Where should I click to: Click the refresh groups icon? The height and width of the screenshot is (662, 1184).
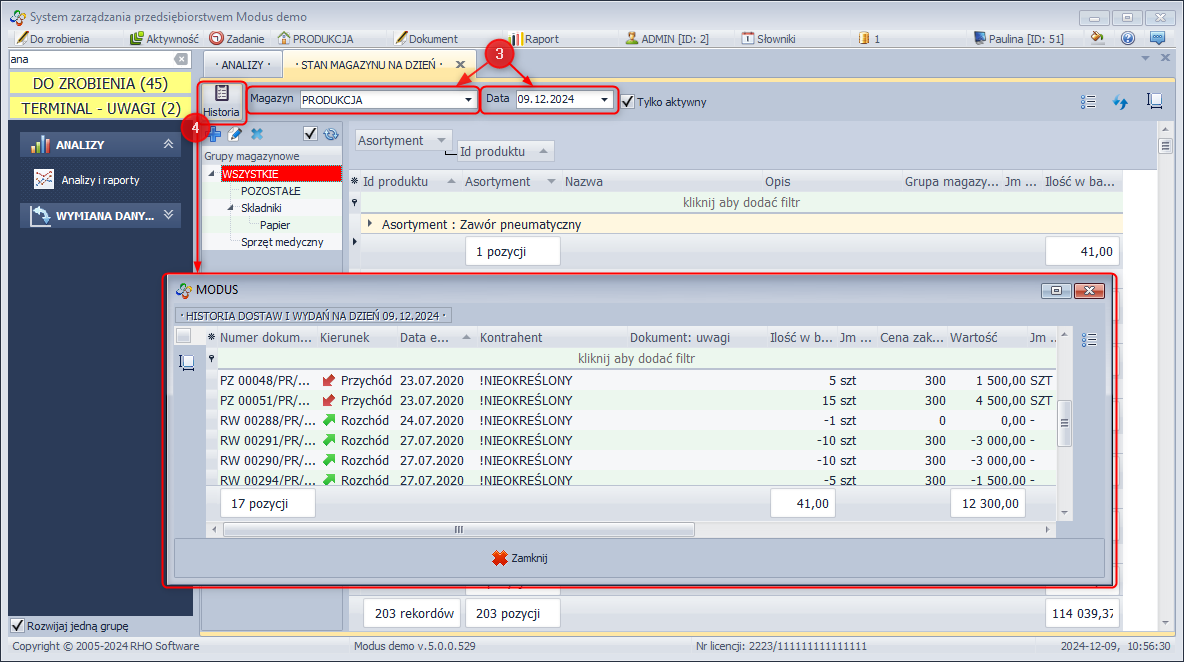click(x=331, y=134)
